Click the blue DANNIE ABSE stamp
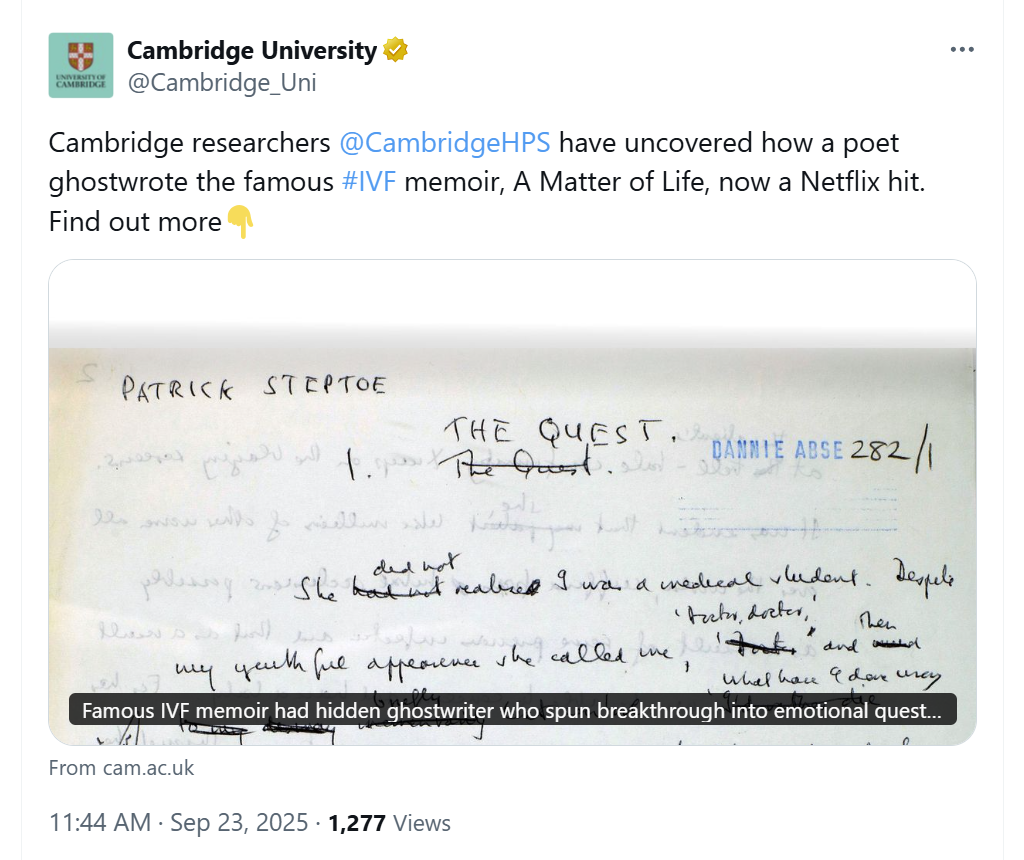The width and height of the screenshot is (1024, 860). click(x=777, y=449)
